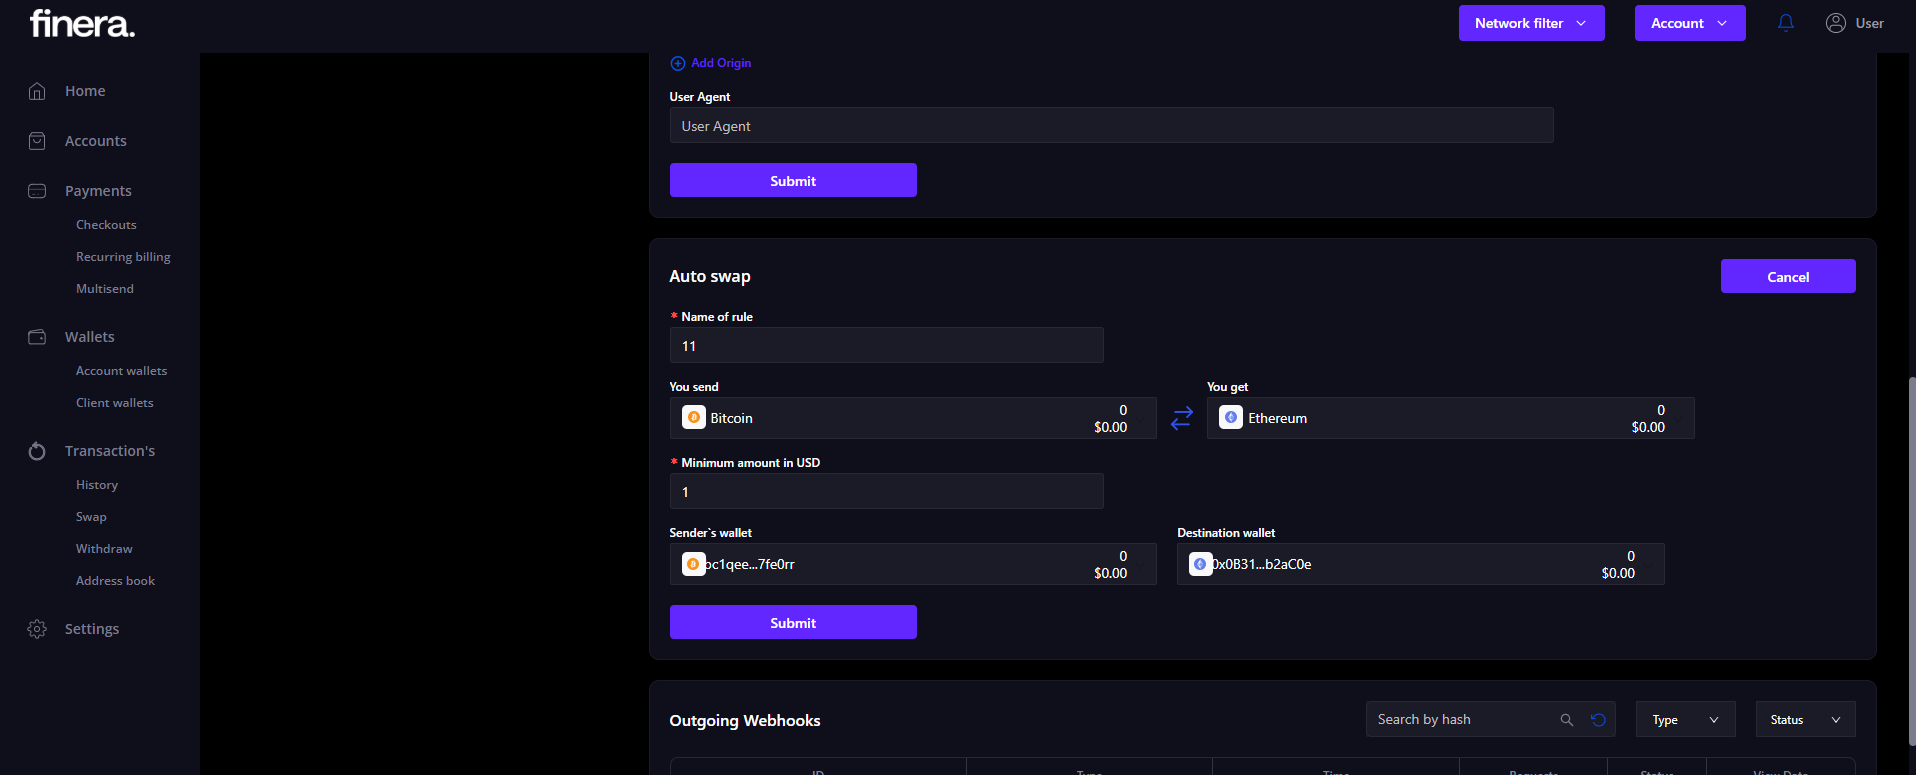1916x775 pixels.
Task: Submit the Auto swap form
Action: pyautogui.click(x=792, y=622)
